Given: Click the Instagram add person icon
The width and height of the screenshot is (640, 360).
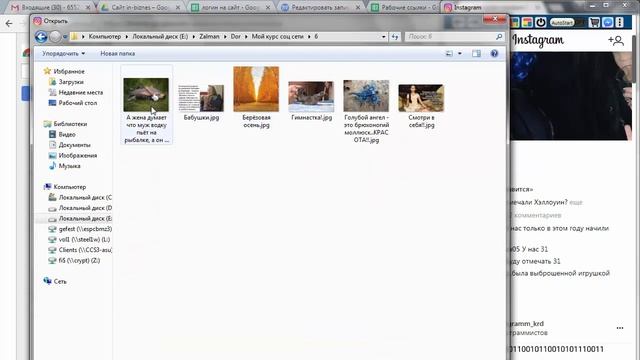Looking at the screenshot, I should pos(616,40).
